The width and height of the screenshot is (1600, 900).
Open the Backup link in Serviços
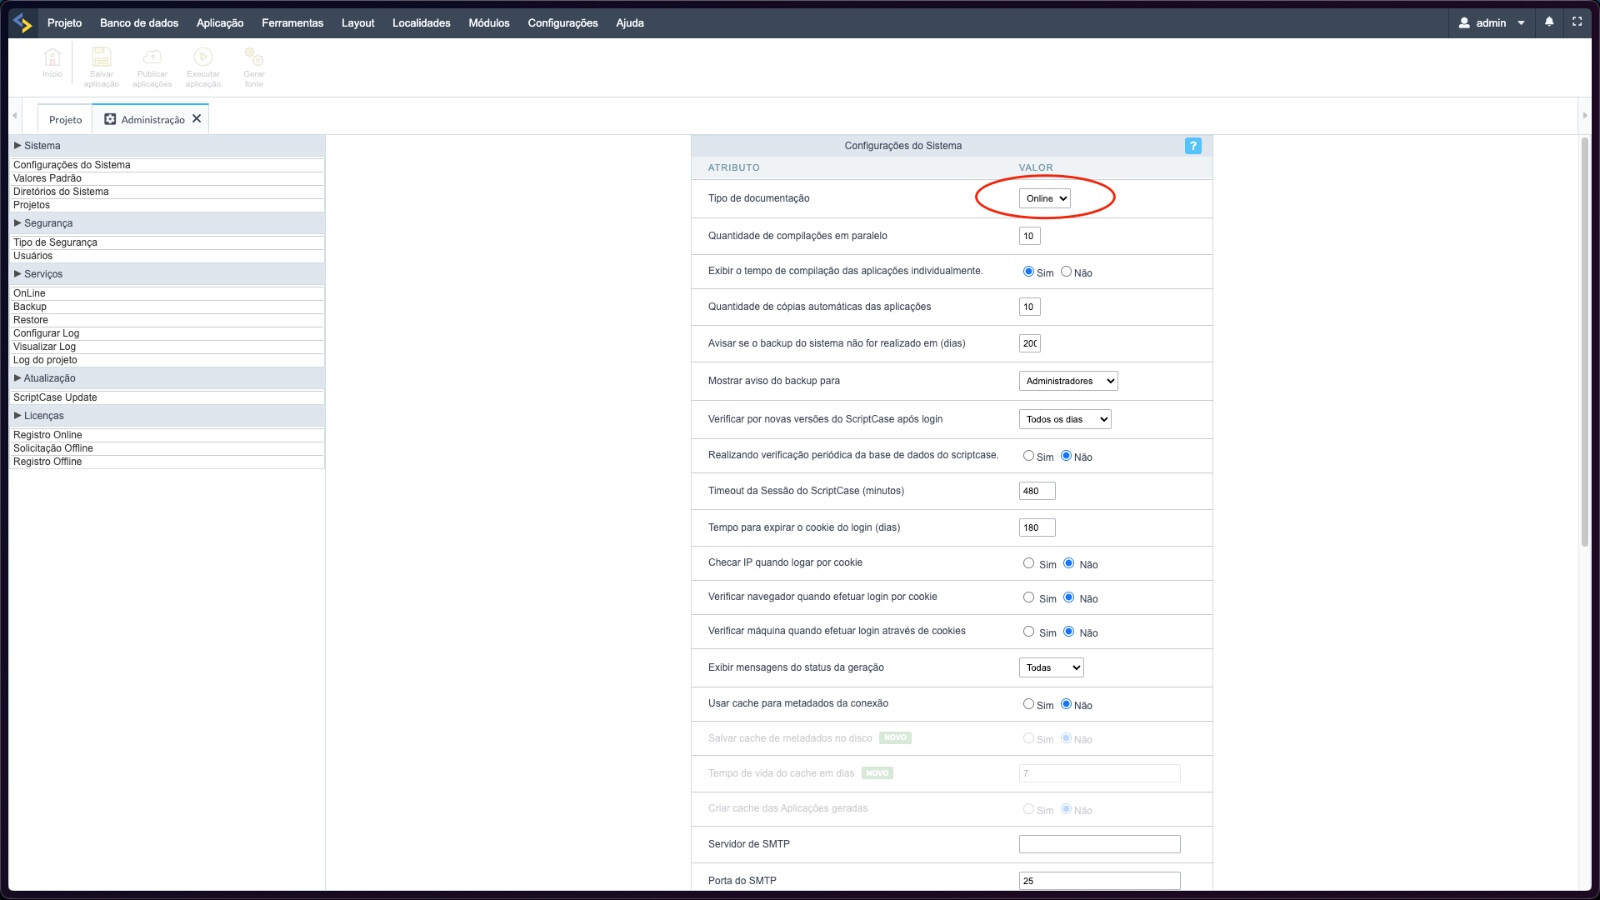point(30,307)
